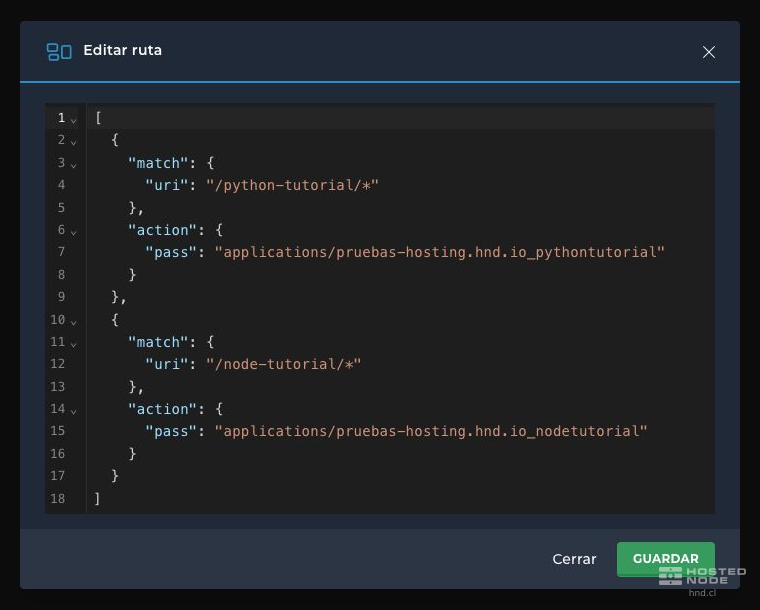This screenshot has height=610, width=760.
Task: Click the Editar ruta title text
Action: pyautogui.click(x=123, y=50)
